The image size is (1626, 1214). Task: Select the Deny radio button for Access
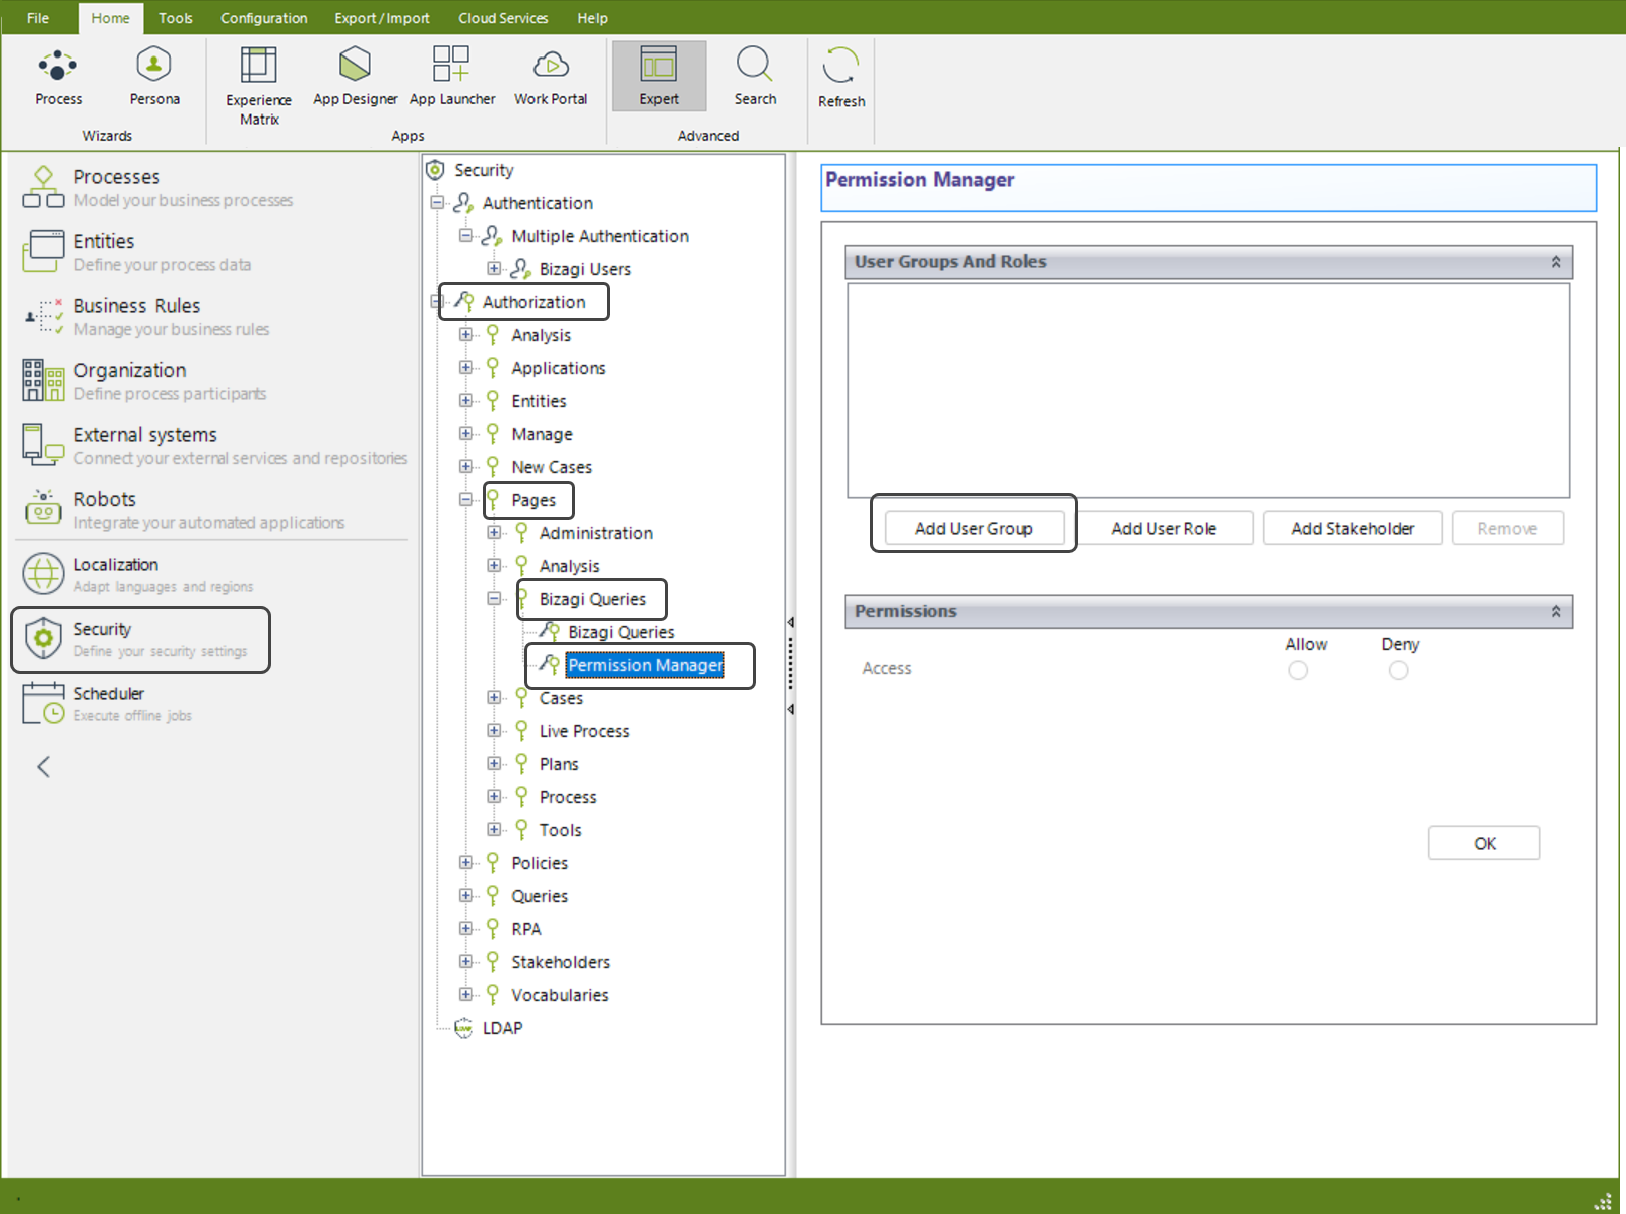(1398, 670)
